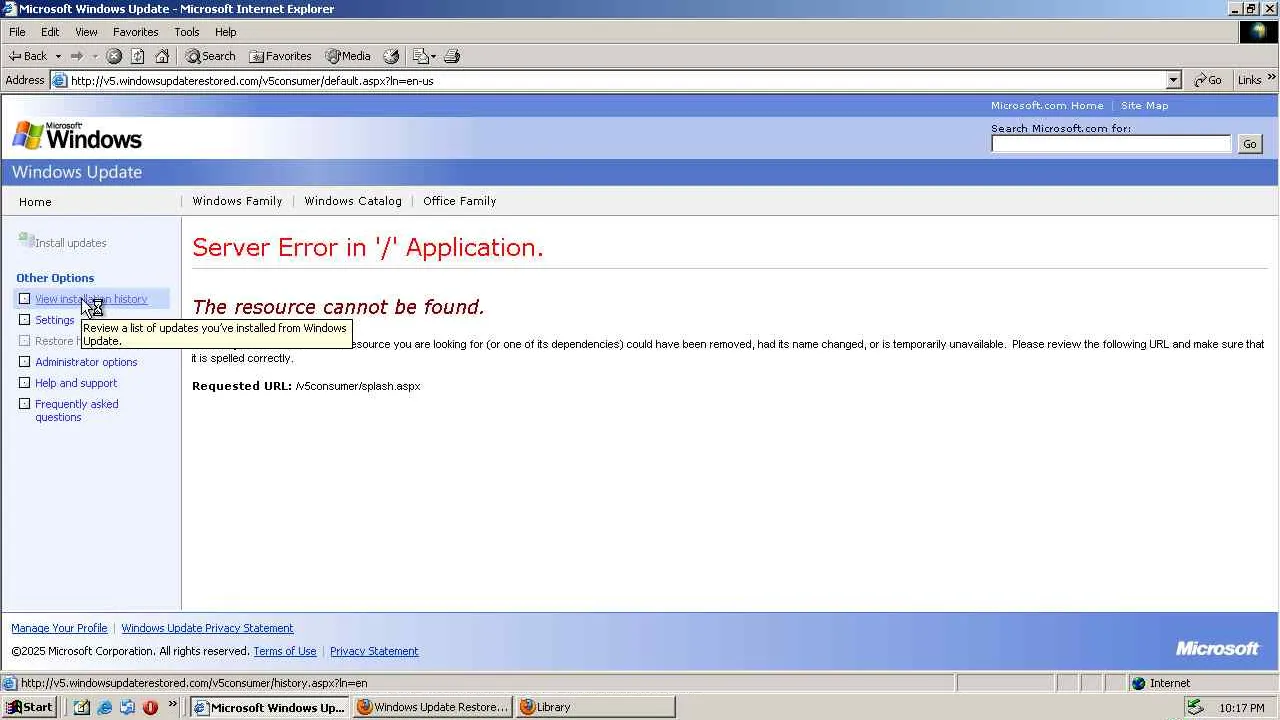Click the footer Privacy Statement link after Terms of Use
The image size is (1280, 720).
(374, 651)
